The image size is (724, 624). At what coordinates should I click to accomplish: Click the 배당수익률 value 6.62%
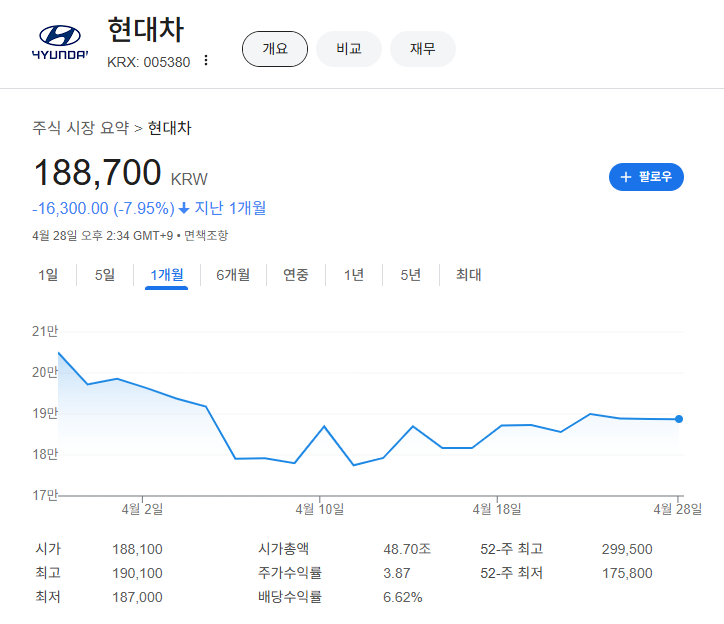coord(403,597)
